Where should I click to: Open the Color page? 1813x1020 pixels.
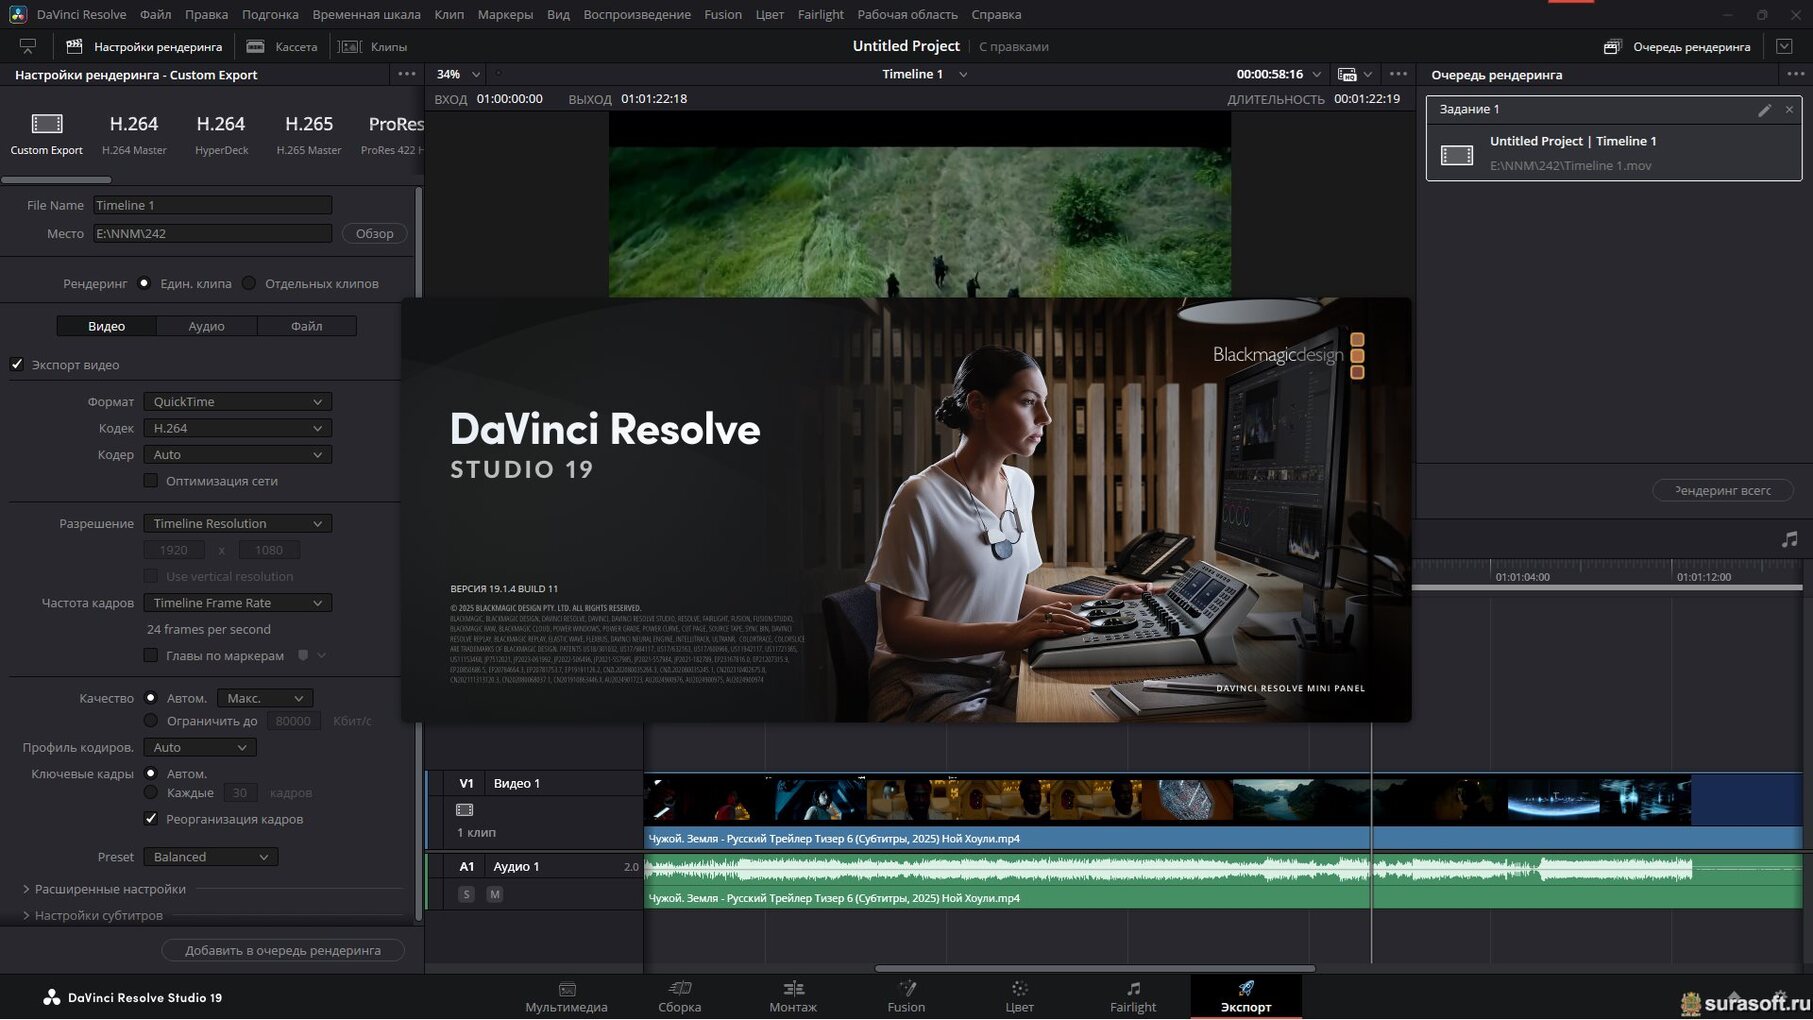point(1019,997)
